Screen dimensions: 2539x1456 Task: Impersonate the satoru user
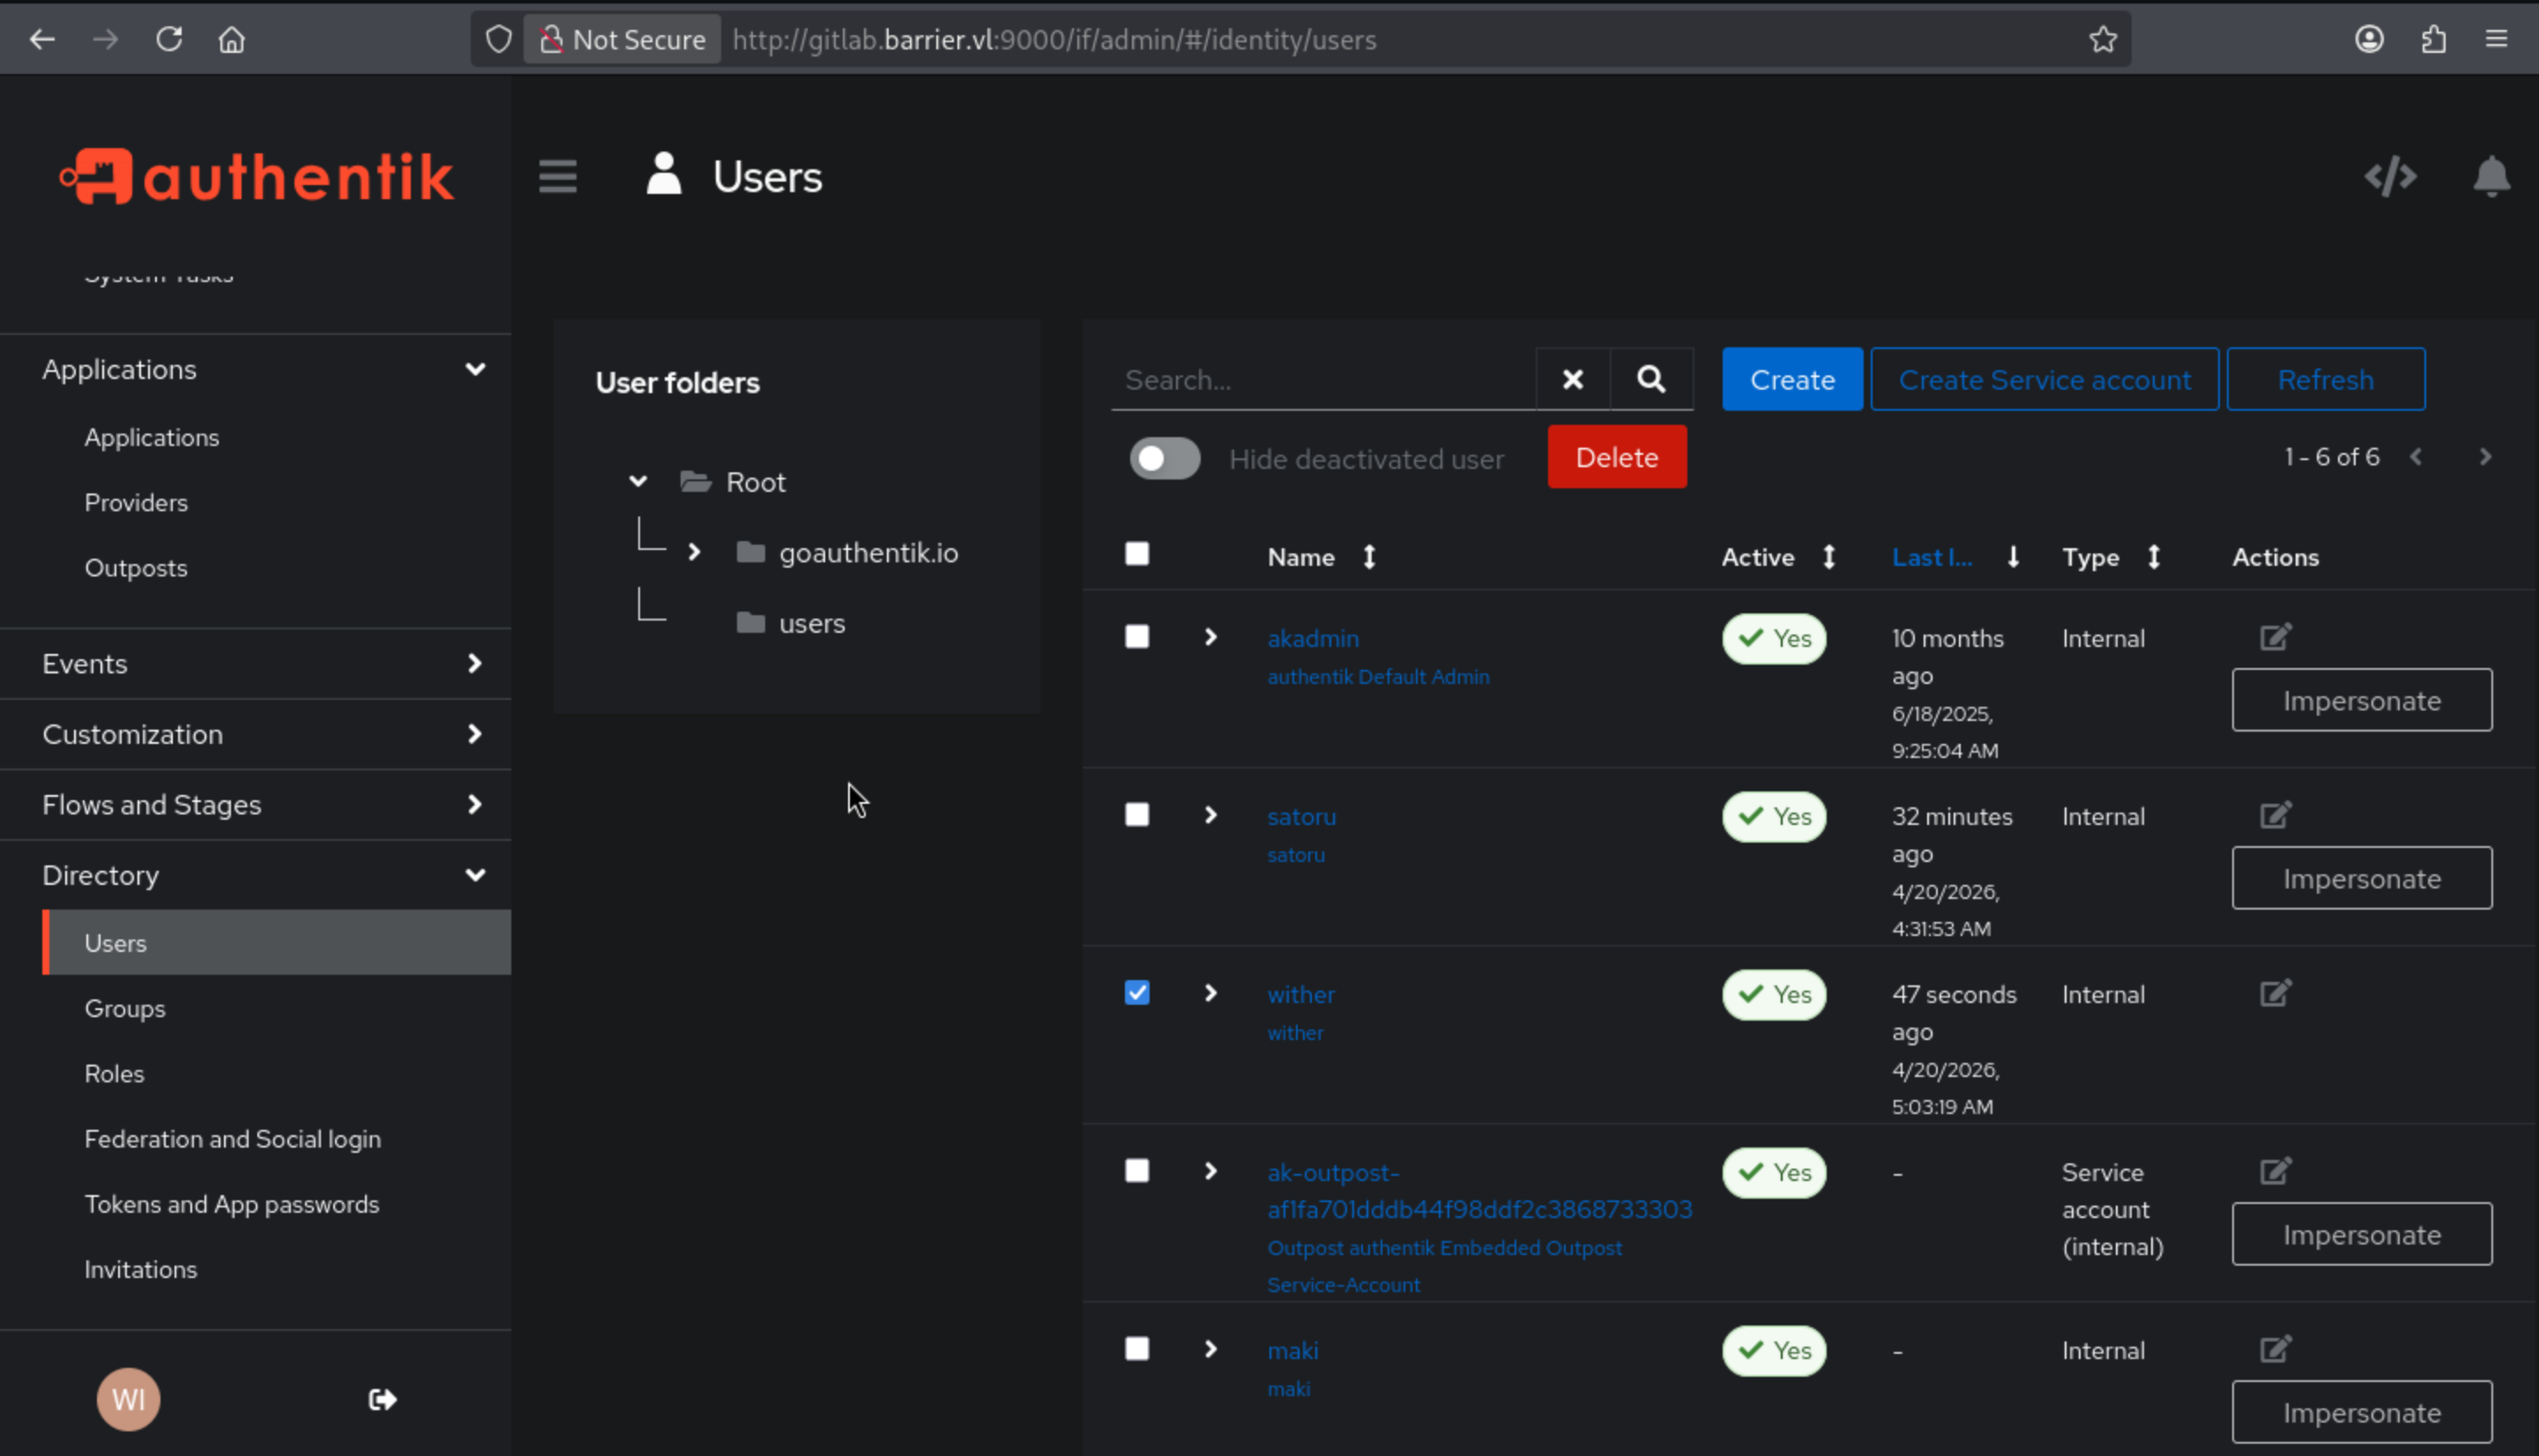point(2361,878)
